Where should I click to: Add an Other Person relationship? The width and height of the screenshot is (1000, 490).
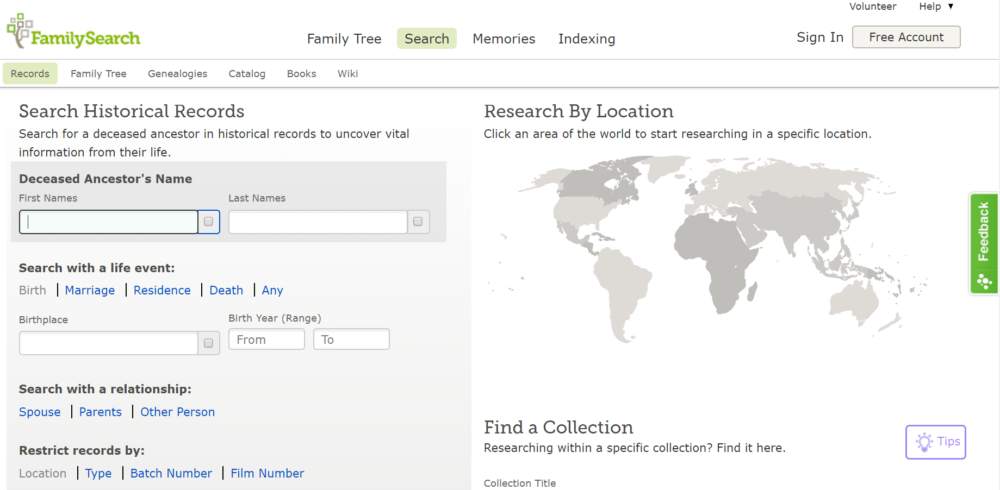click(x=177, y=412)
